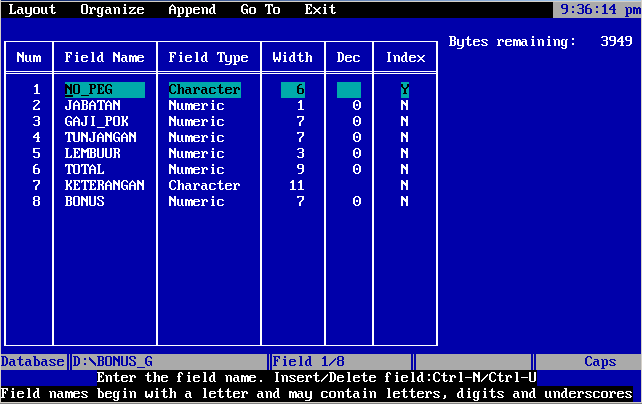This screenshot has width=642, height=404.
Task: Click the Field Name column header
Action: [x=104, y=57]
